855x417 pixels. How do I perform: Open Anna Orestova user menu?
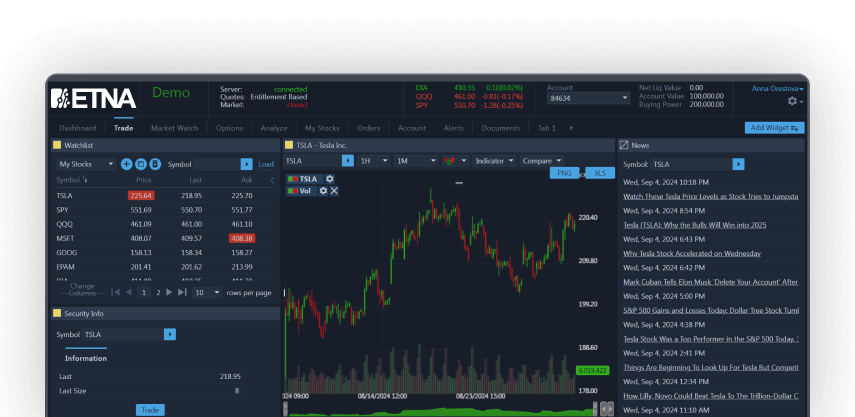click(x=778, y=88)
